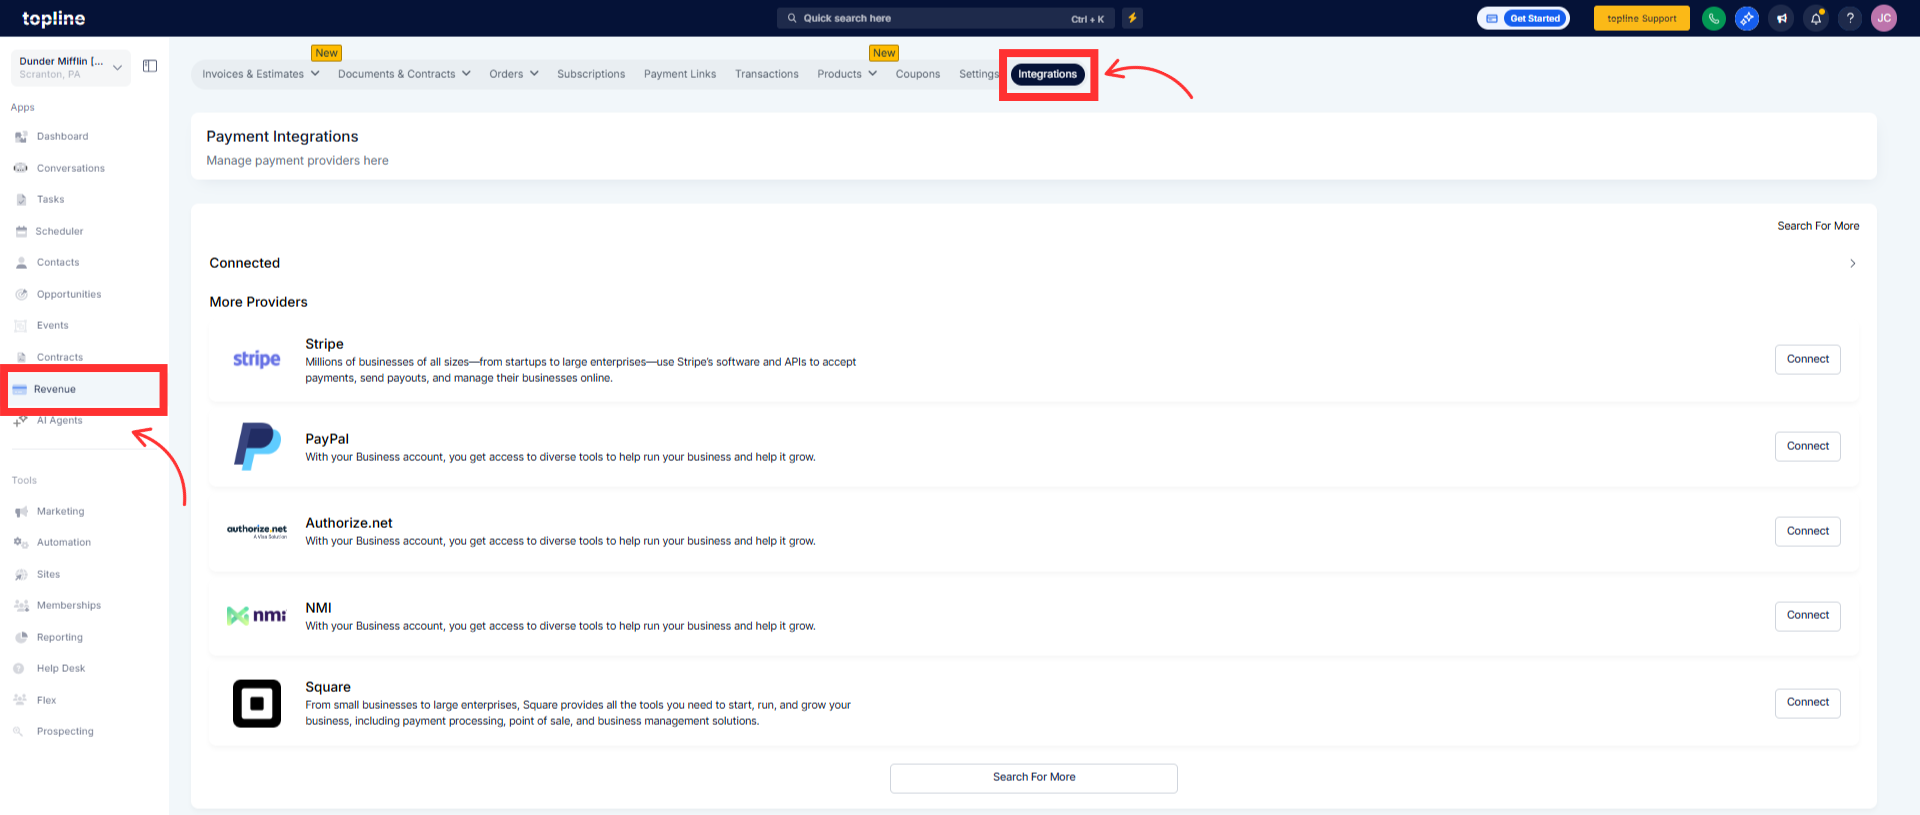The width and height of the screenshot is (1920, 815).
Task: Connect the PayPal provider
Action: pos(1808,446)
